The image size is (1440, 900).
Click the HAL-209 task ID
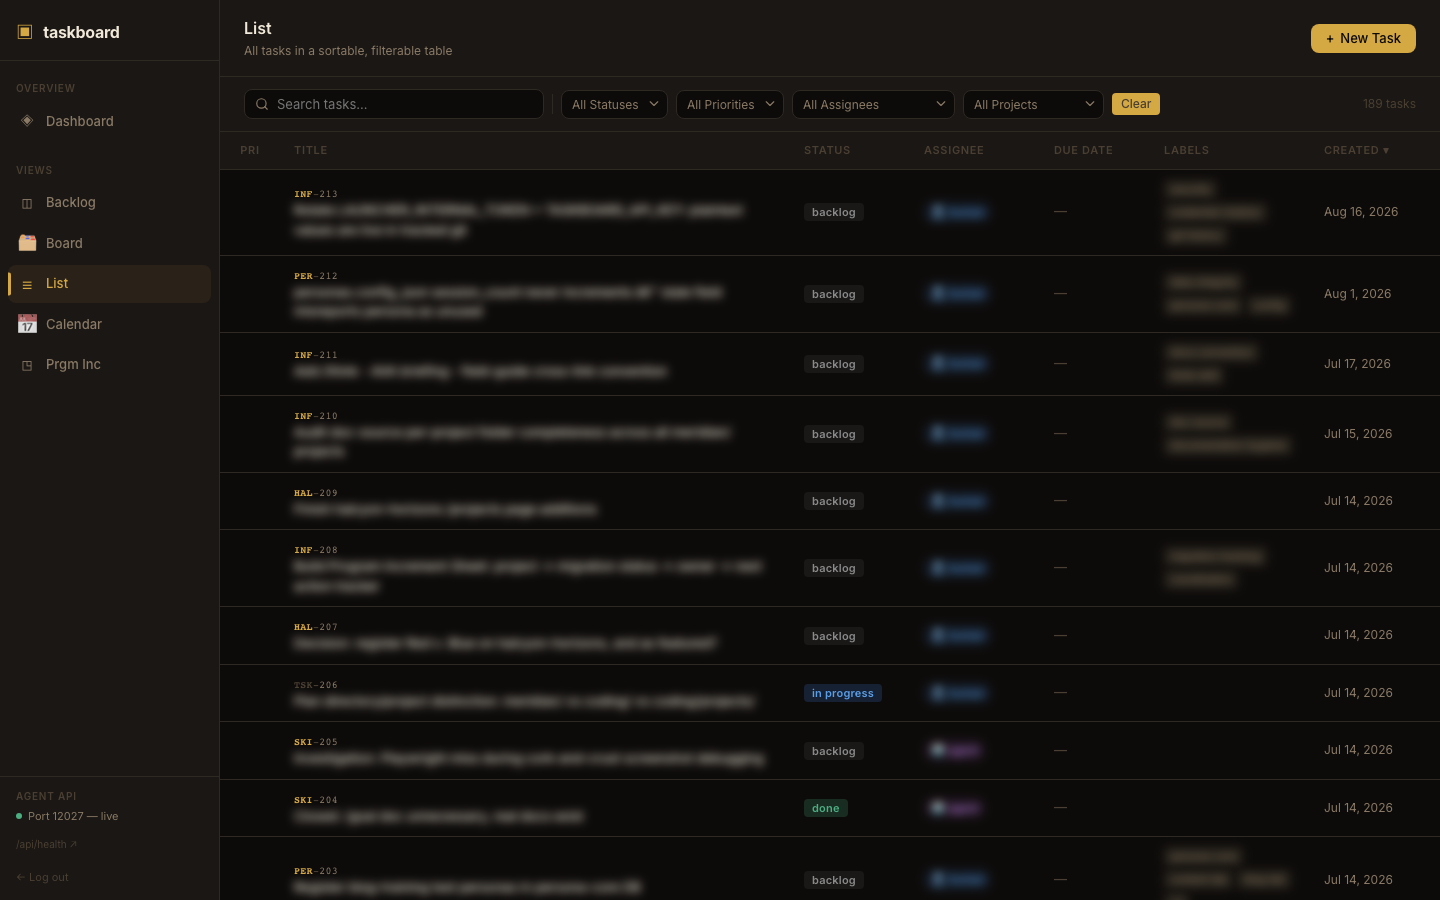[316, 493]
